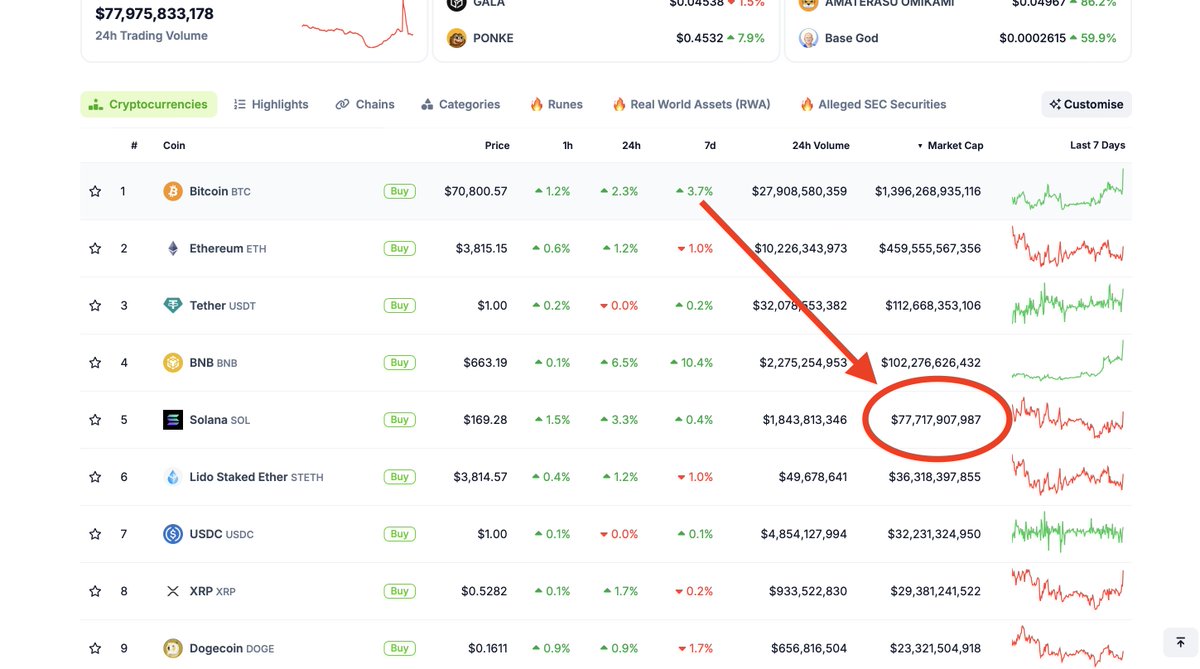Click the Customise sliders icon
This screenshot has height=669, width=1200.
tap(1054, 103)
